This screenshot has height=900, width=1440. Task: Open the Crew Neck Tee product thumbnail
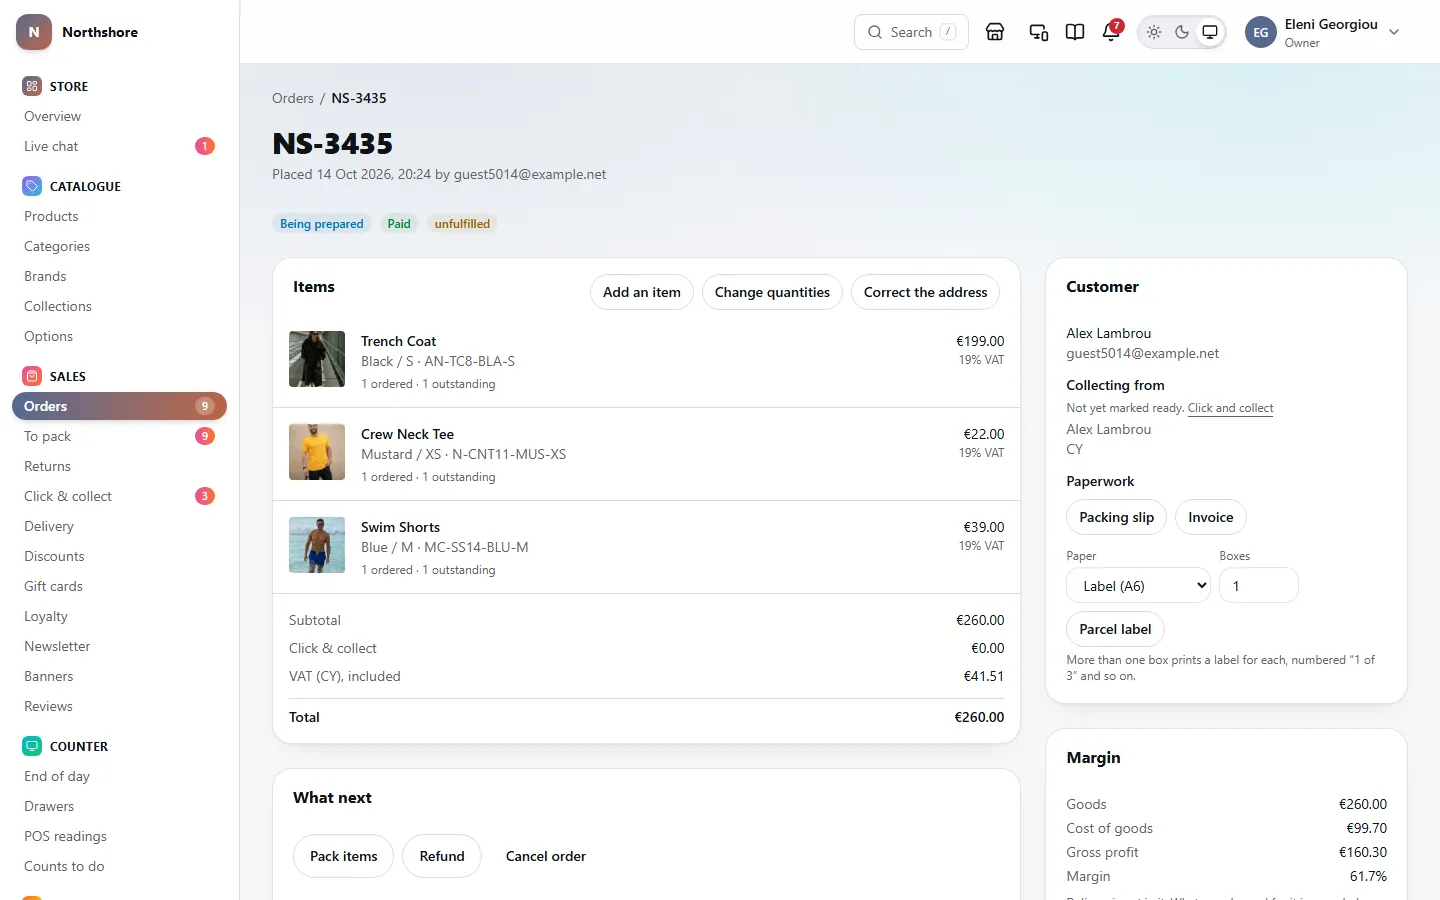pyautogui.click(x=317, y=452)
